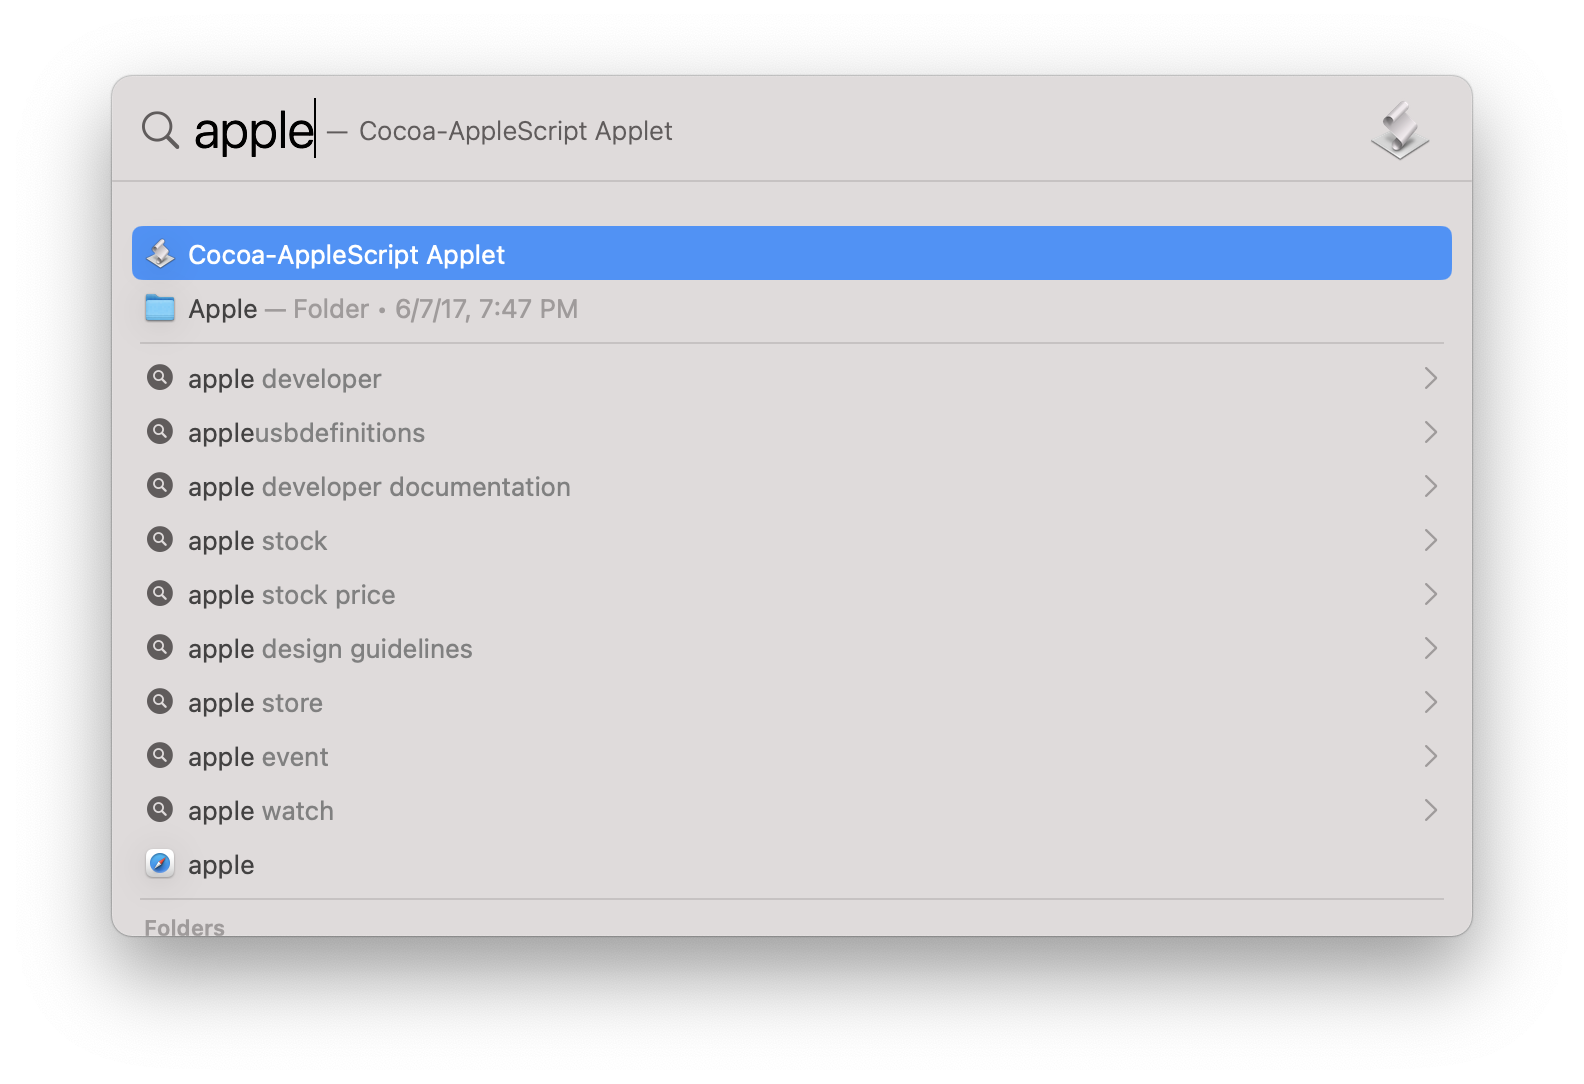Click search icon beside apple developer documentation

point(160,486)
